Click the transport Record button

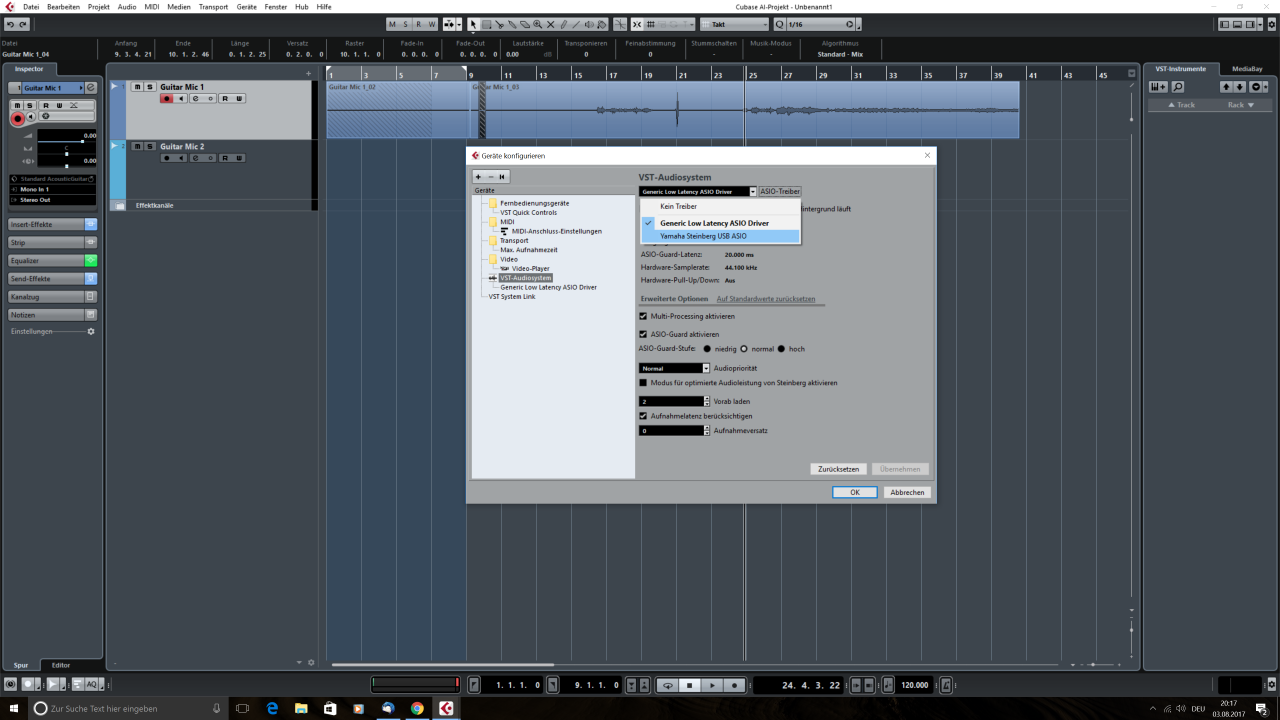click(x=735, y=685)
